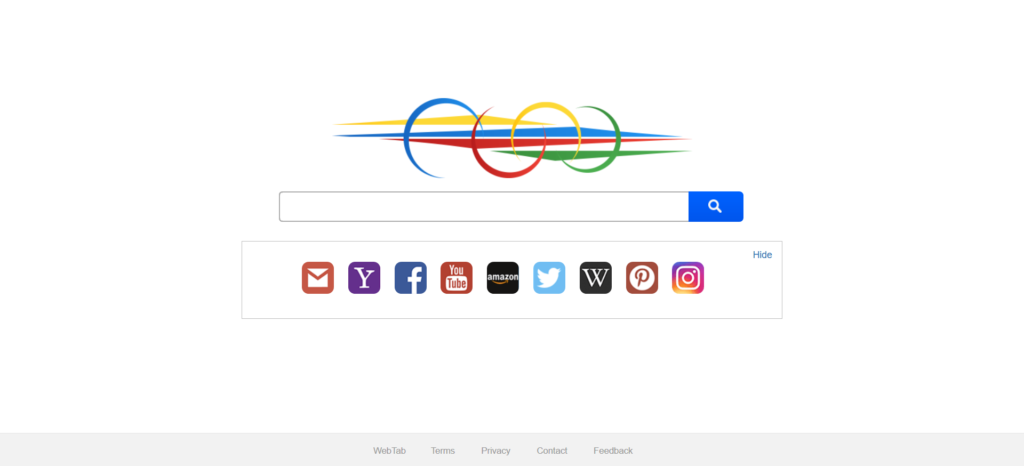The image size is (1024, 466).
Task: Open the Yahoo shortcut icon
Action: tap(364, 278)
